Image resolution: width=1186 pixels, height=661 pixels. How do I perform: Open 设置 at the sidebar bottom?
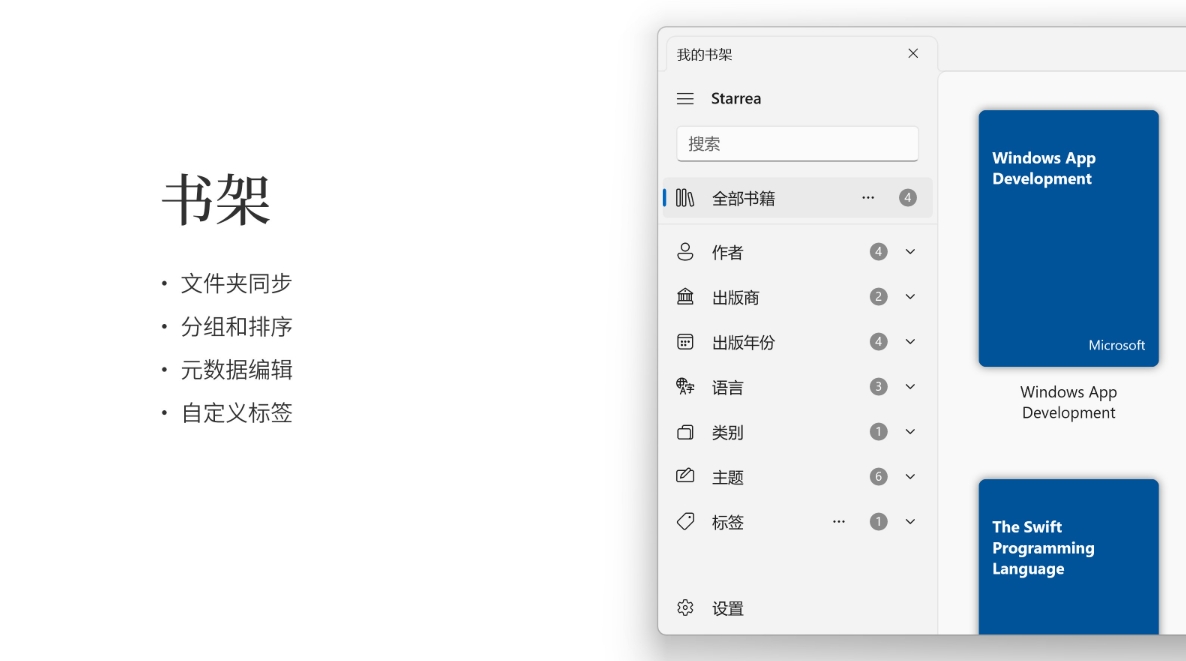pyautogui.click(x=727, y=607)
